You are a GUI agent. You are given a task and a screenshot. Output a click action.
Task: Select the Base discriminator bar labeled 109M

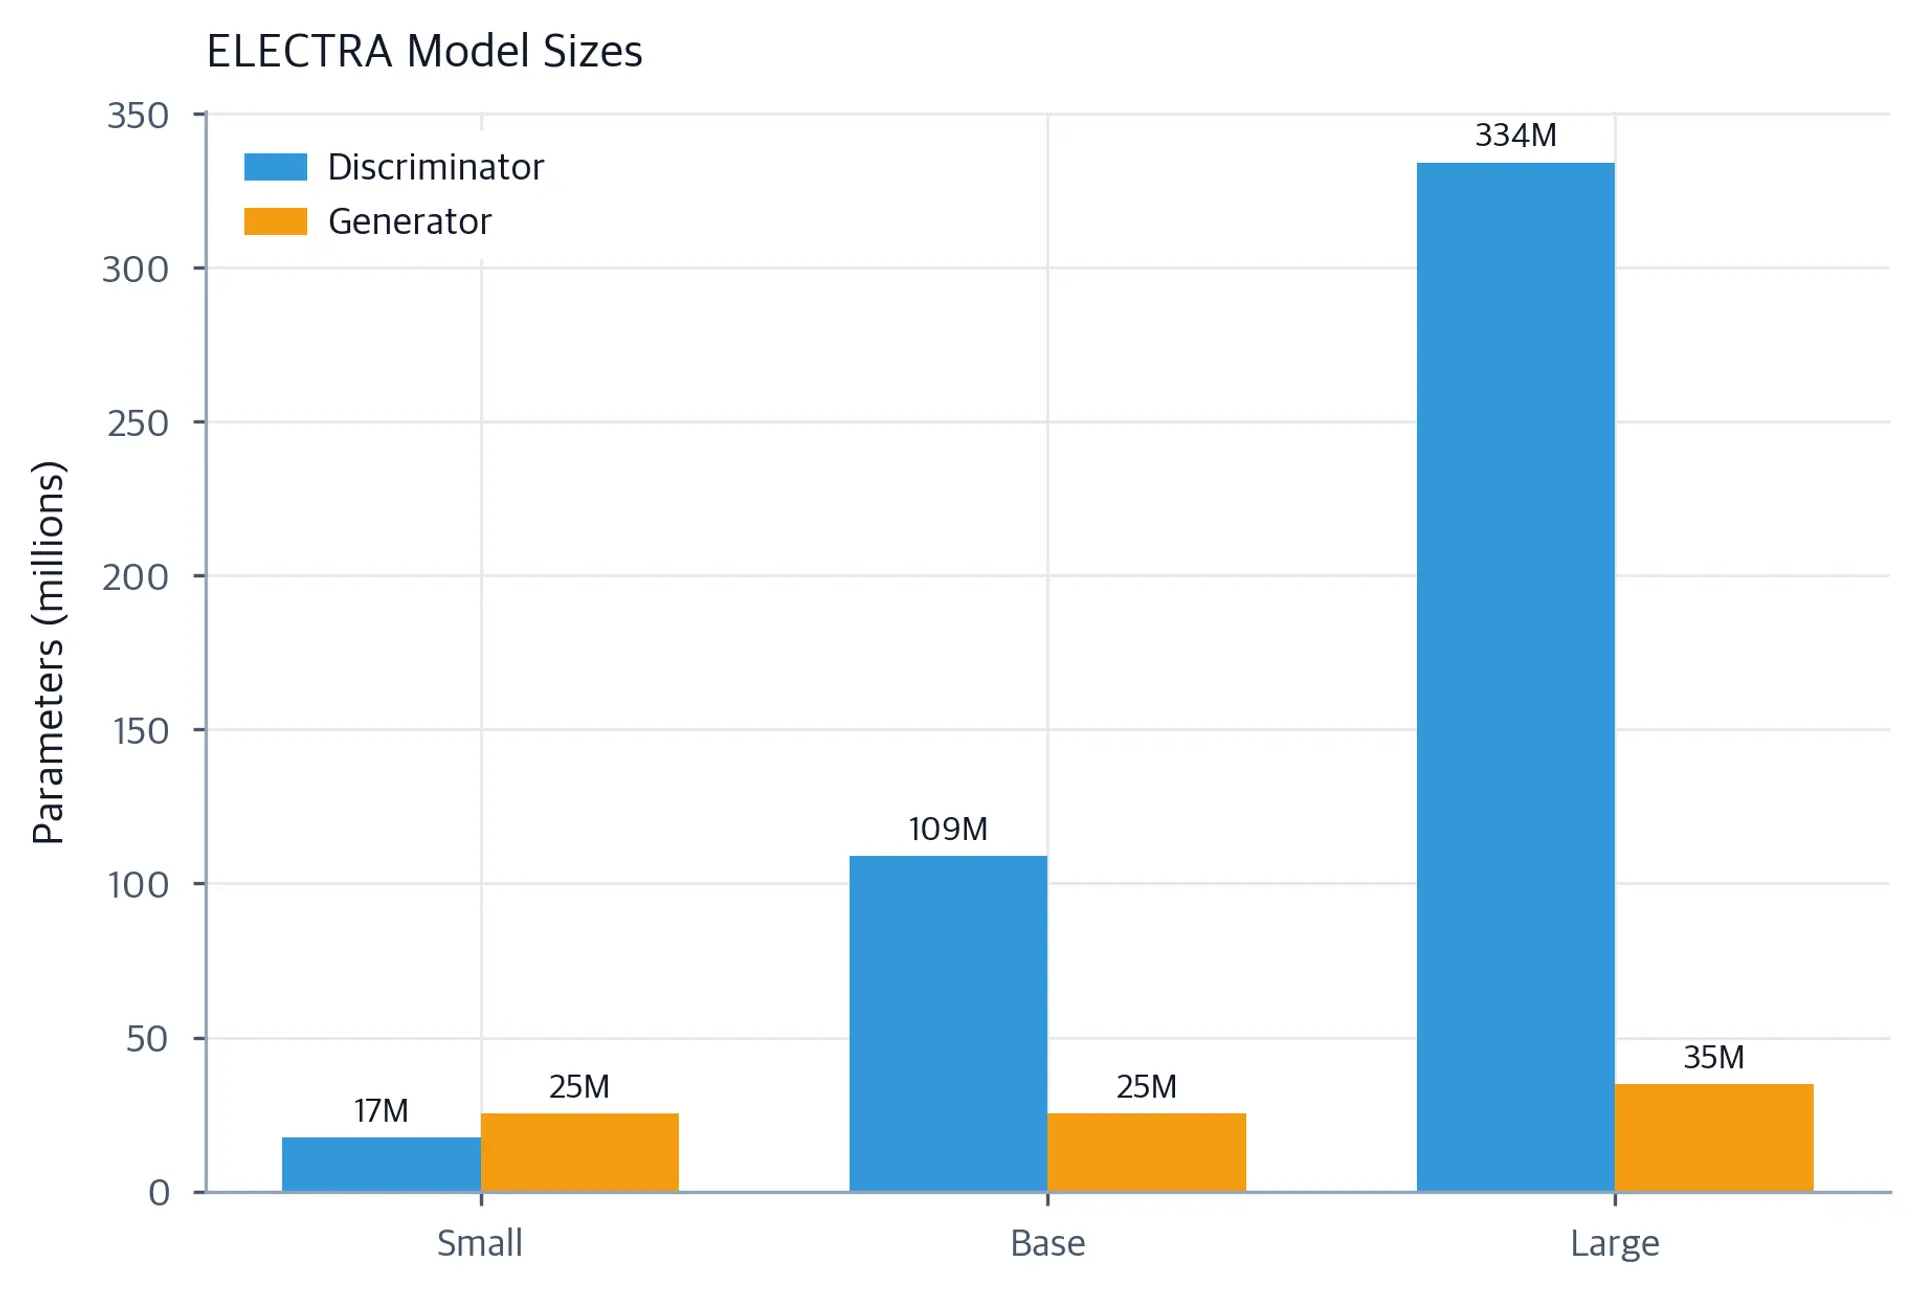point(948,1023)
